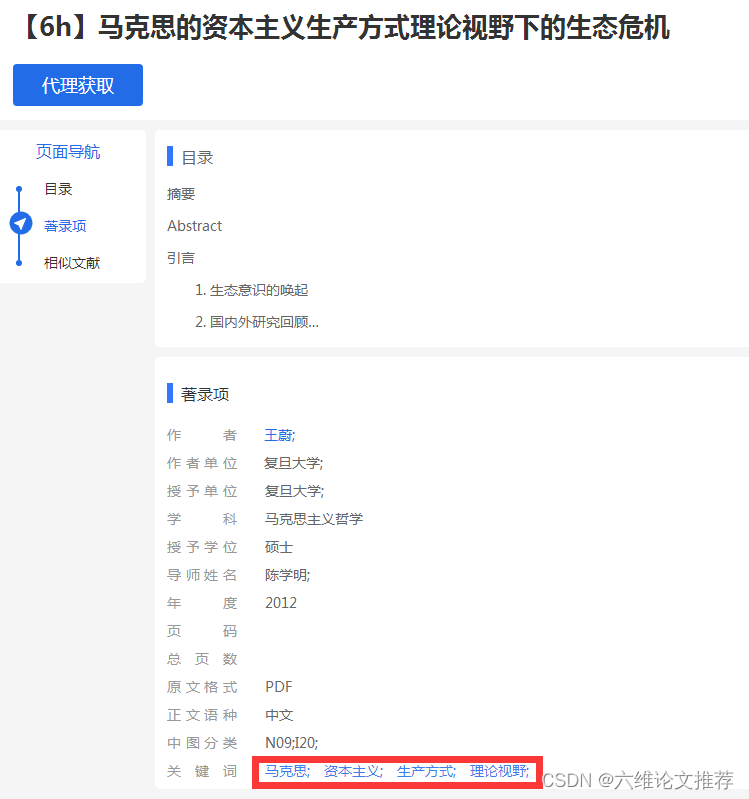Go to 相似文献 in the page navigation
Image resolution: width=749 pixels, height=799 pixels.
72,263
